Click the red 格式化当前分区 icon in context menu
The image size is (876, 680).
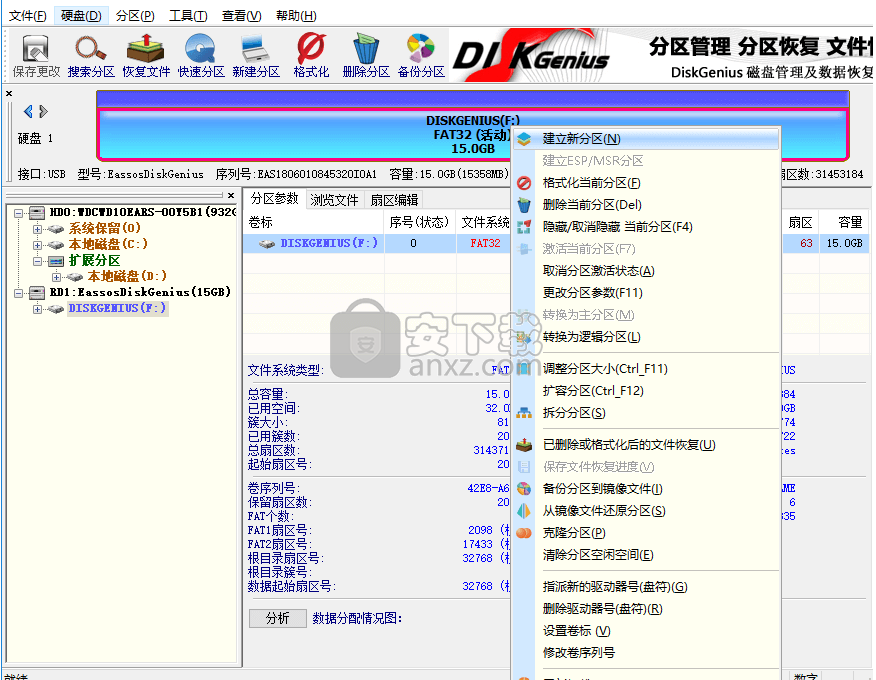(x=524, y=183)
